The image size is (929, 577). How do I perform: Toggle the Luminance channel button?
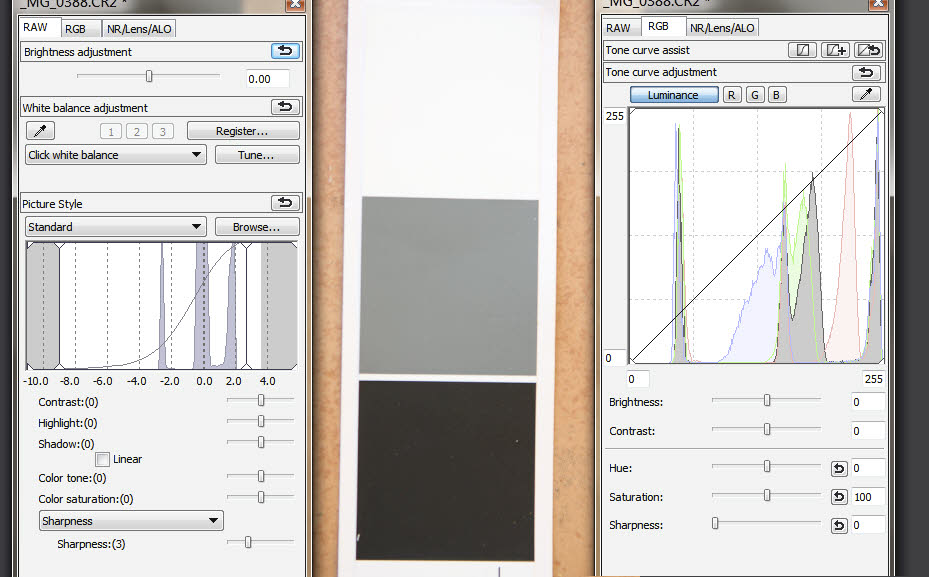point(673,95)
